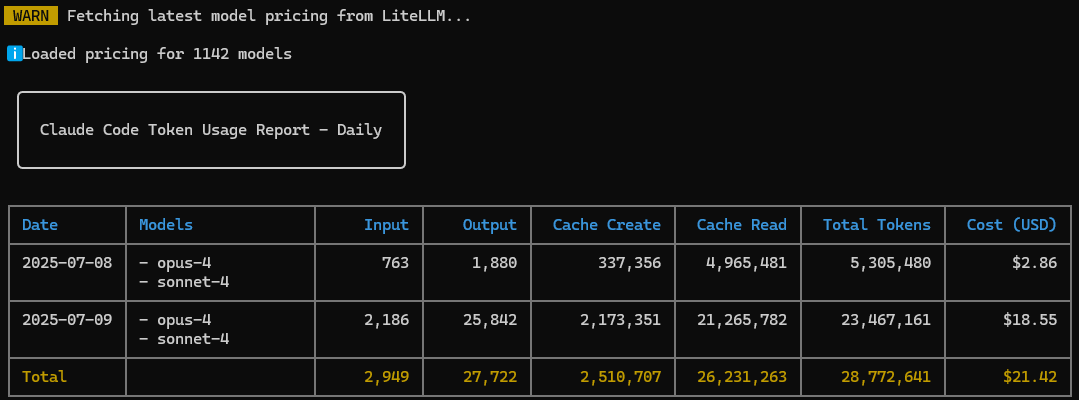Select the Models column header
The width and height of the screenshot is (1079, 400).
tap(166, 224)
